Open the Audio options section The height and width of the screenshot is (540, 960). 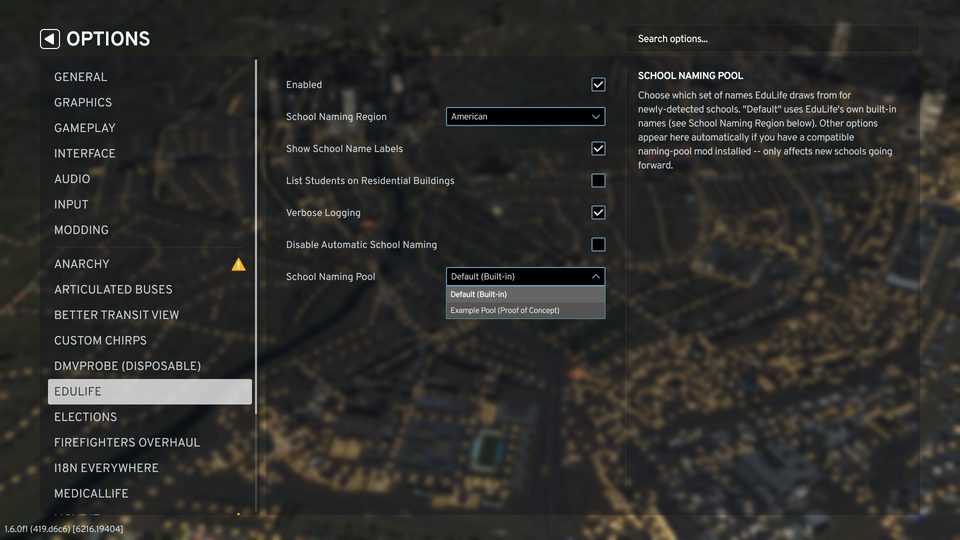[x=149, y=179]
